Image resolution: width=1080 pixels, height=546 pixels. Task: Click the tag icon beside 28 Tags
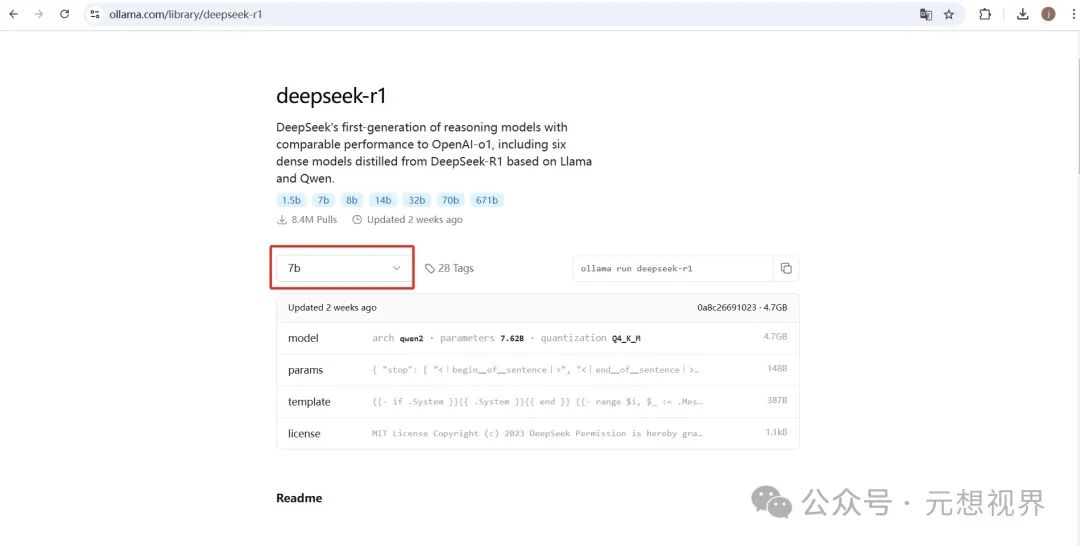click(430, 269)
